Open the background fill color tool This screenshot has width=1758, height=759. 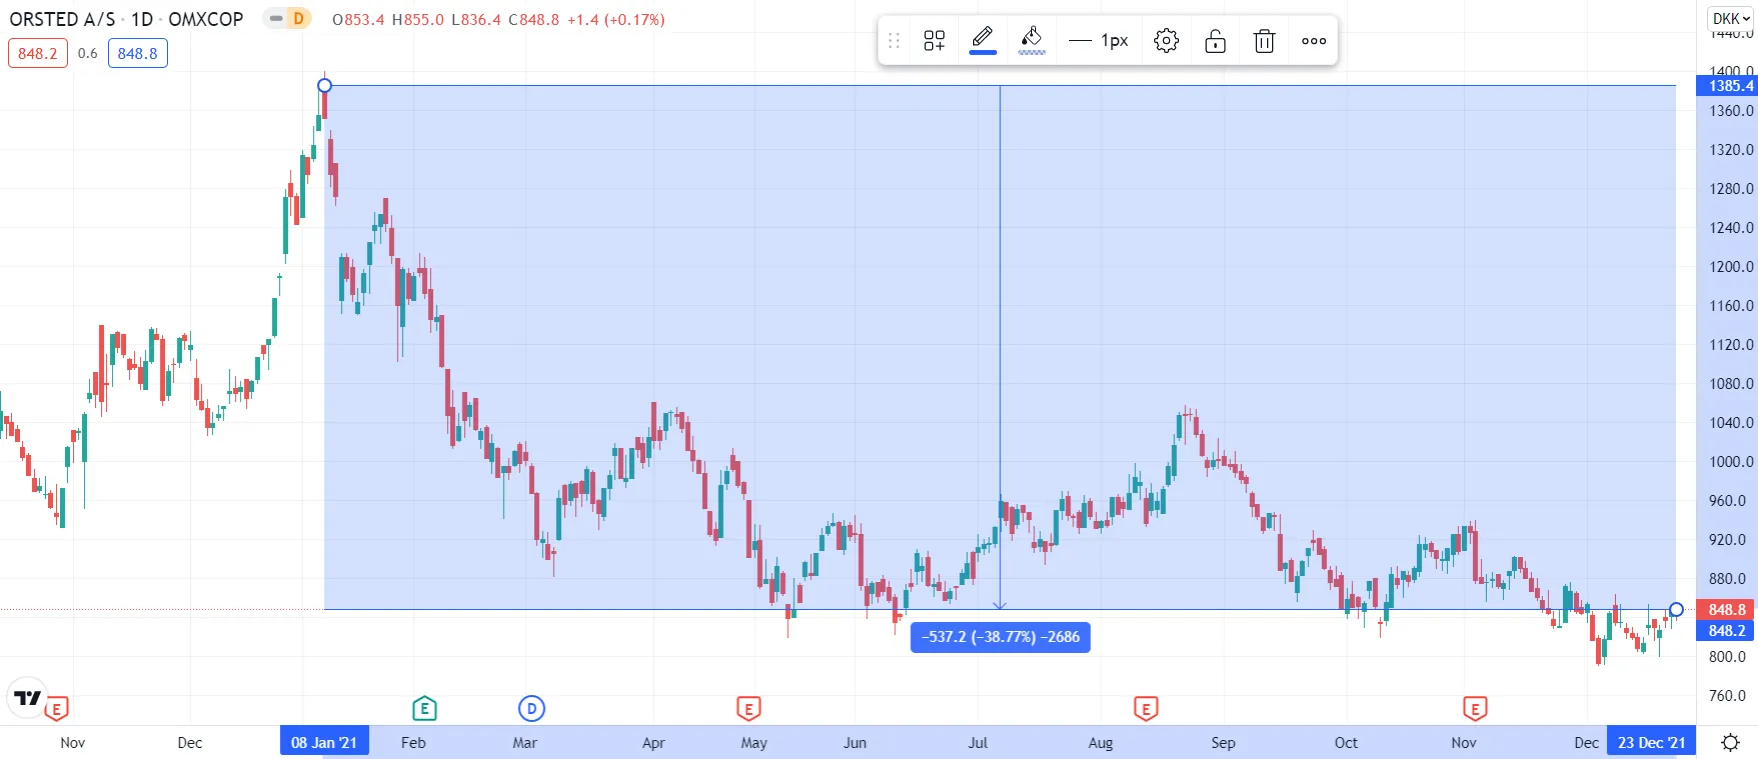click(x=1032, y=40)
